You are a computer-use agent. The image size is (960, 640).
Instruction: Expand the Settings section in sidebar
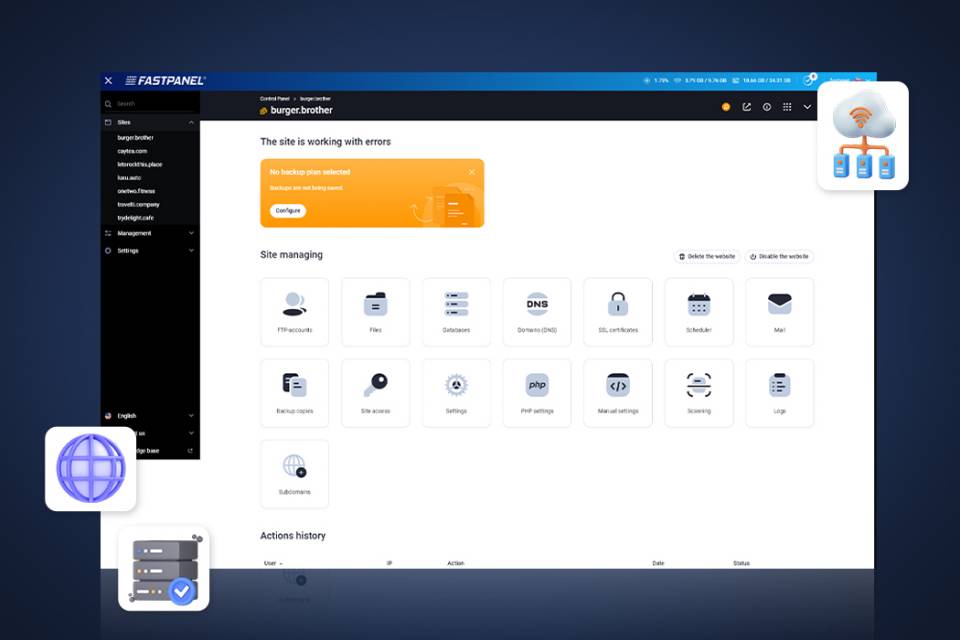pyautogui.click(x=150, y=251)
